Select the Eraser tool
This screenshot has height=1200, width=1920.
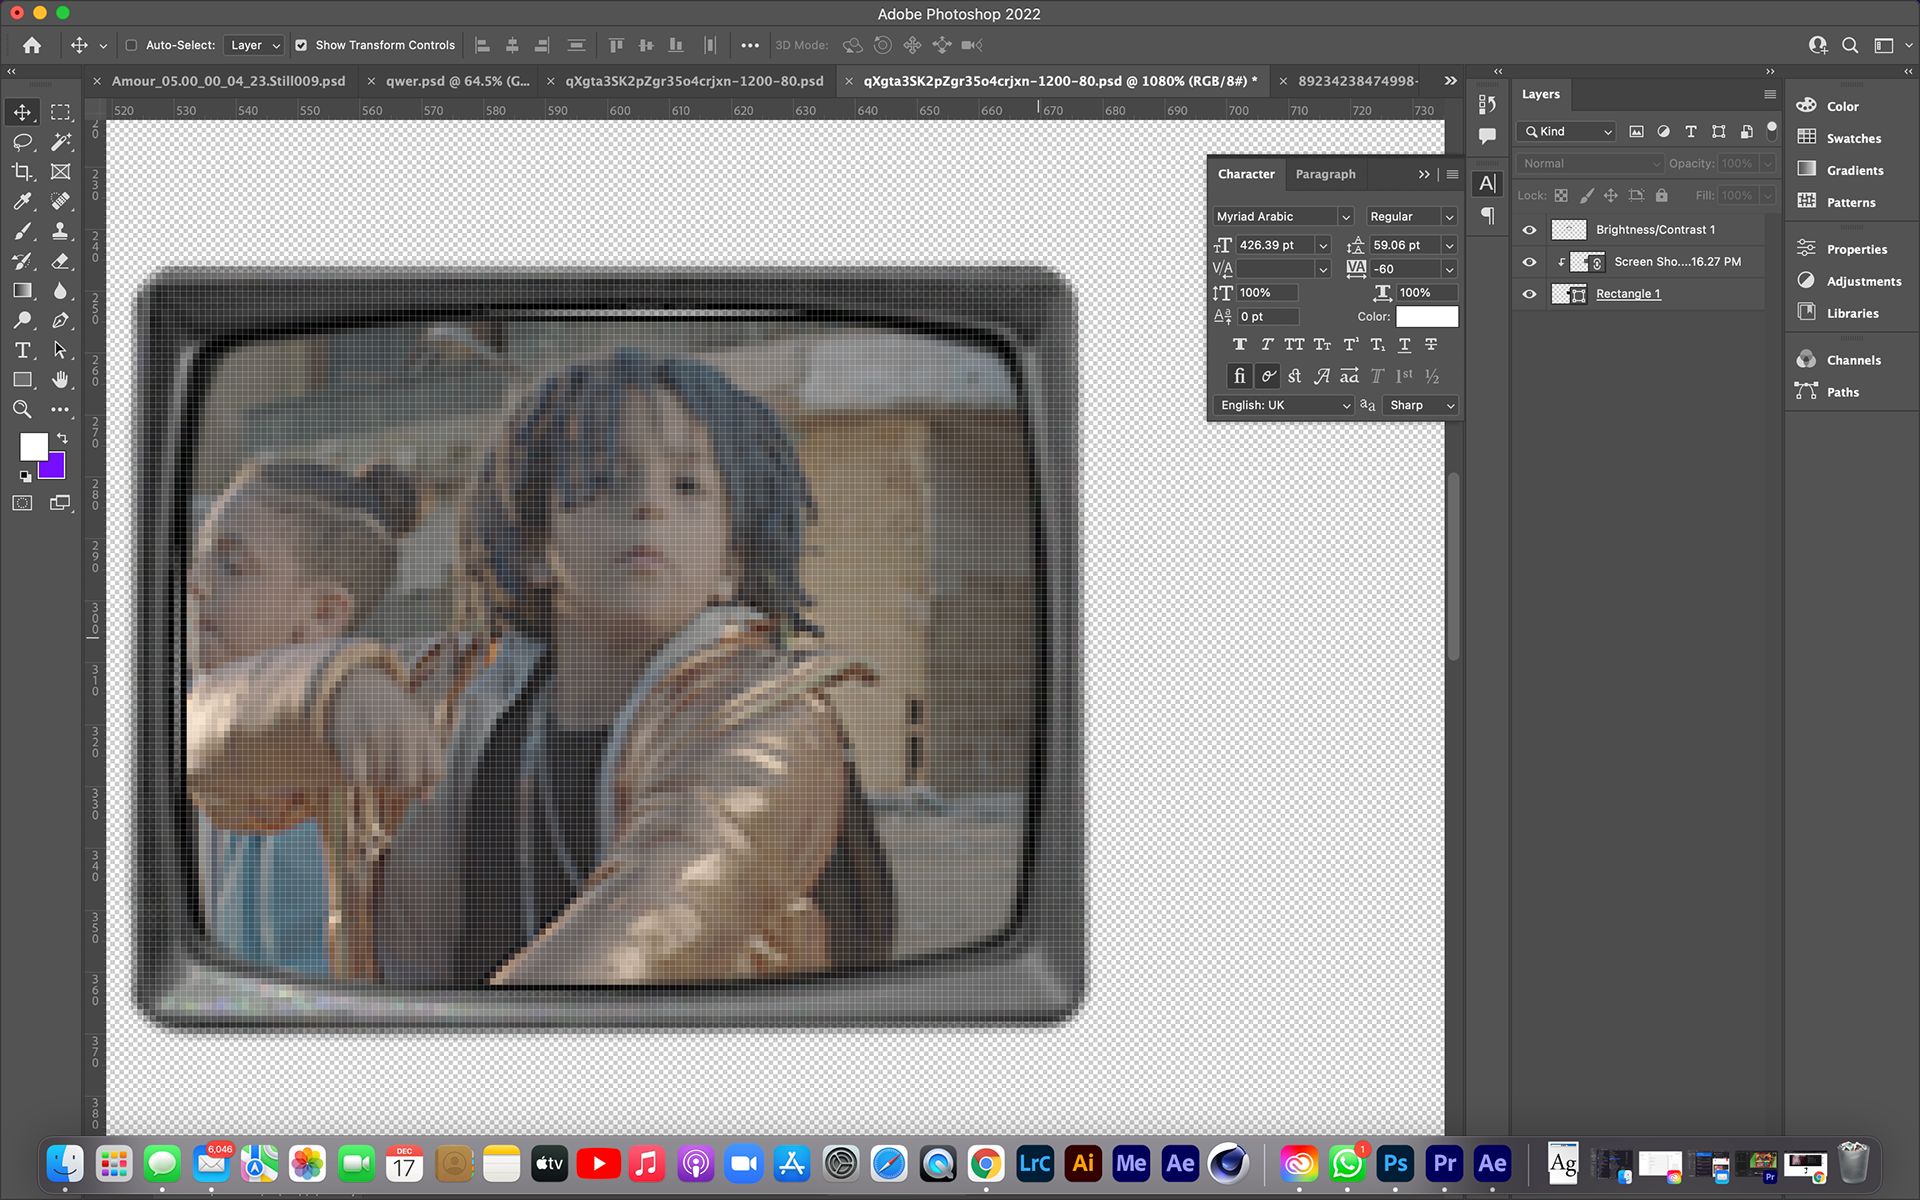click(x=61, y=261)
